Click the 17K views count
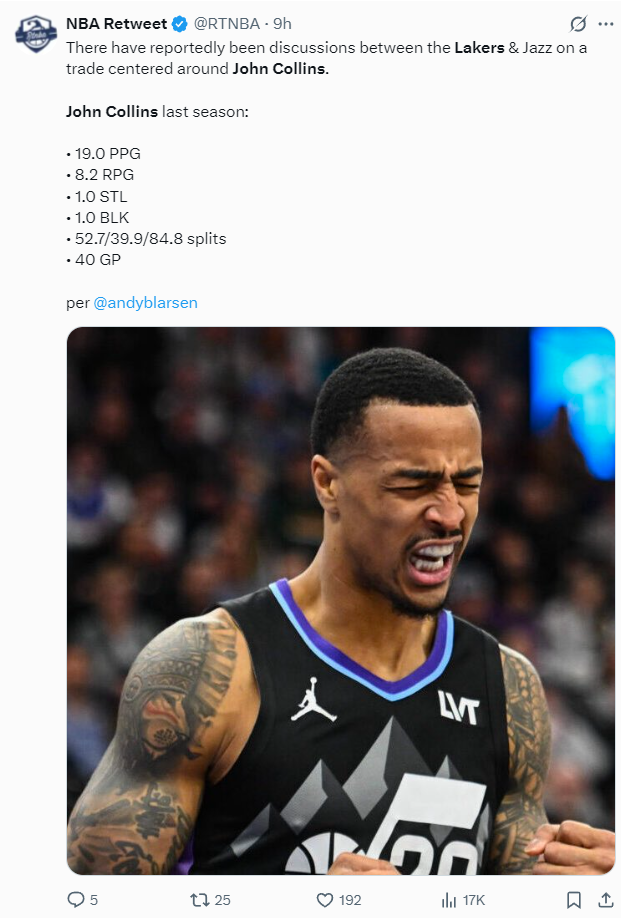Viewport: 621px width, 918px height. [x=474, y=900]
